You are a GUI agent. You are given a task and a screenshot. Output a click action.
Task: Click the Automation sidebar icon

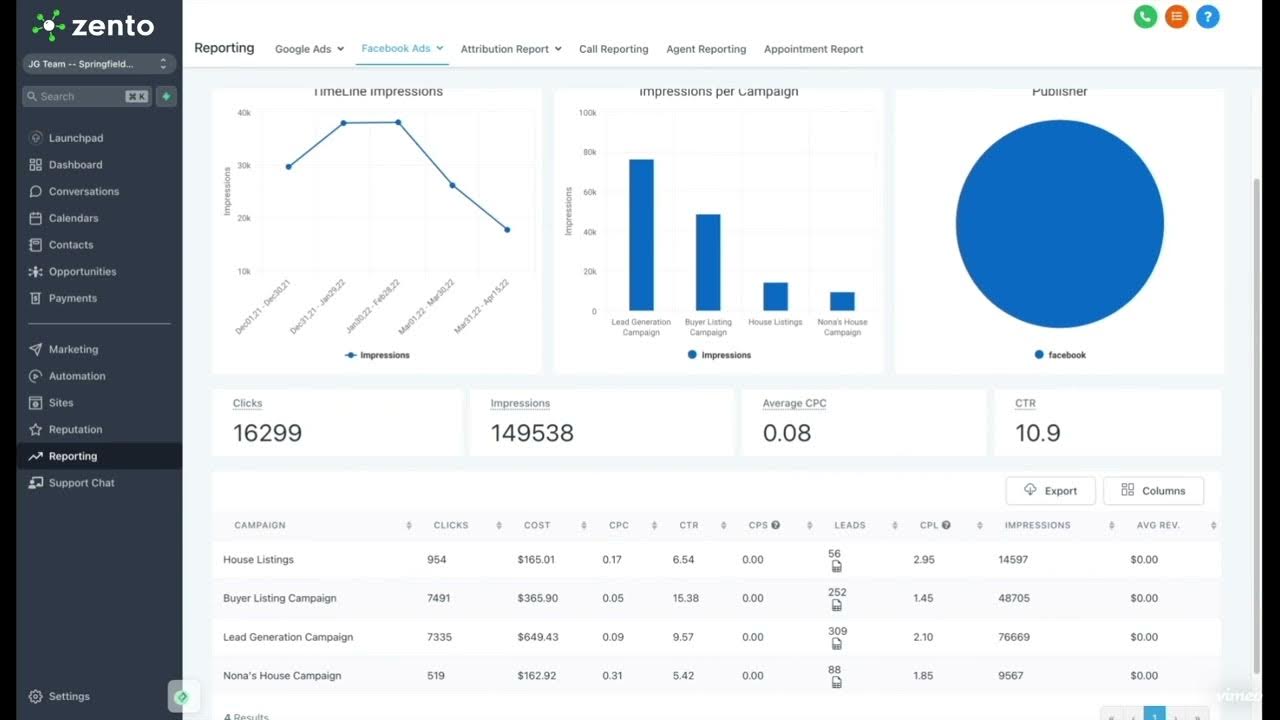pos(36,376)
